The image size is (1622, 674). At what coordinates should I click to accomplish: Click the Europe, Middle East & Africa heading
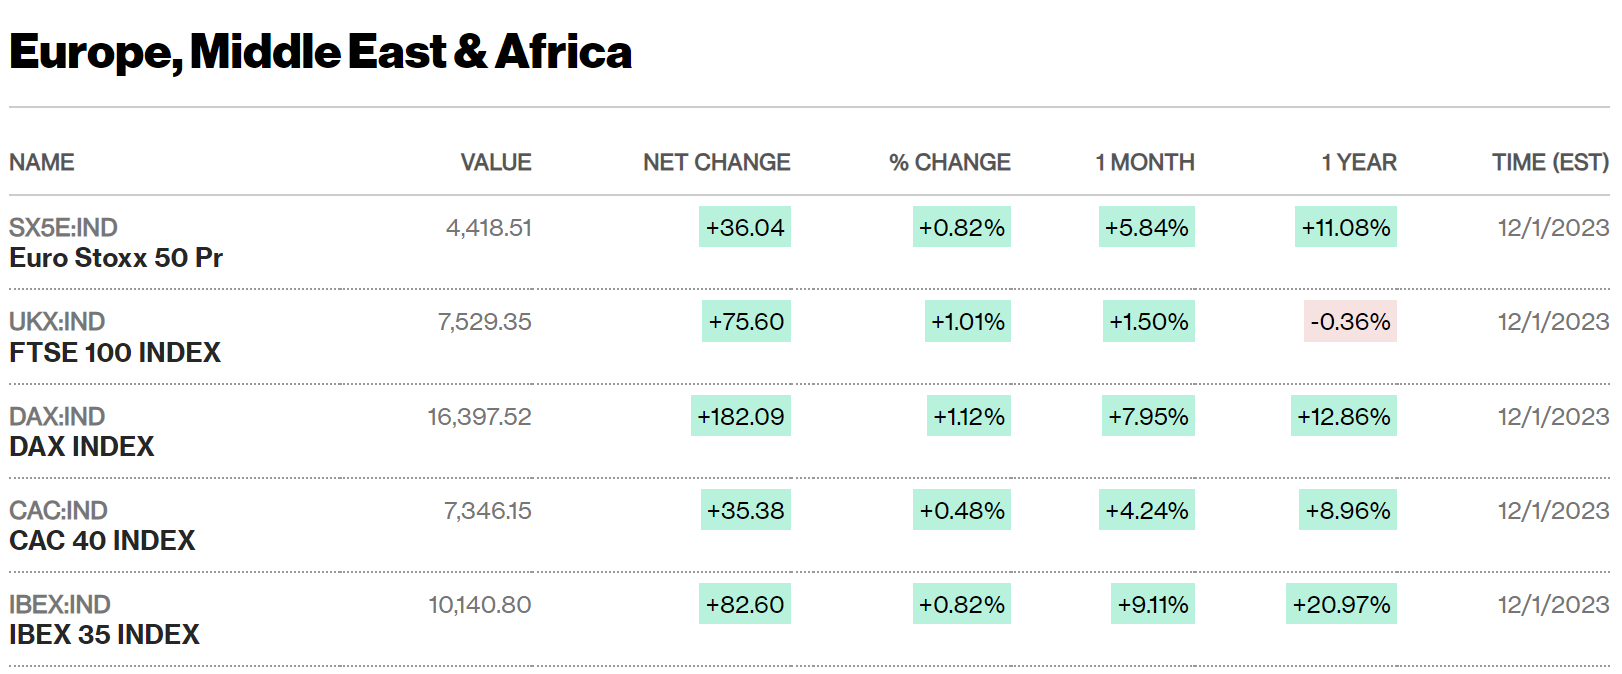point(321,52)
